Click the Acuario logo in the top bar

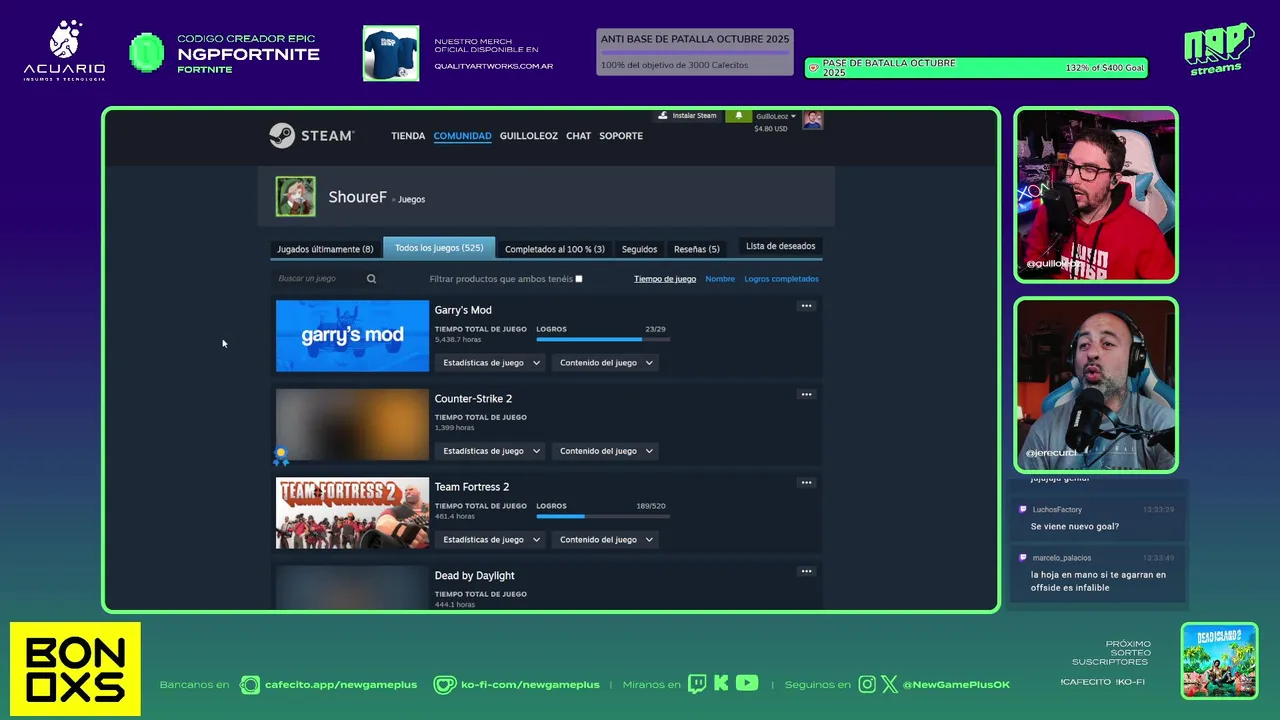tap(64, 51)
